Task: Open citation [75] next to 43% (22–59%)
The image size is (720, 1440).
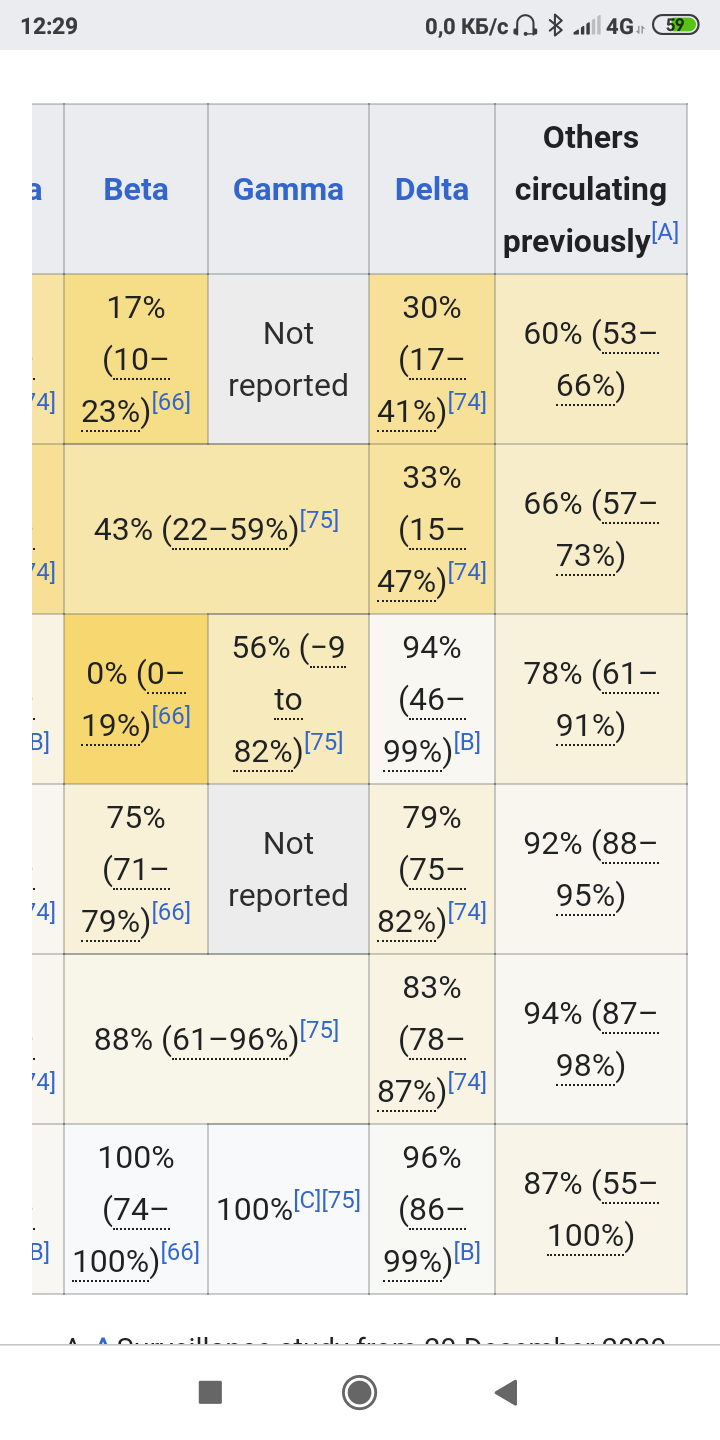Action: click(322, 520)
